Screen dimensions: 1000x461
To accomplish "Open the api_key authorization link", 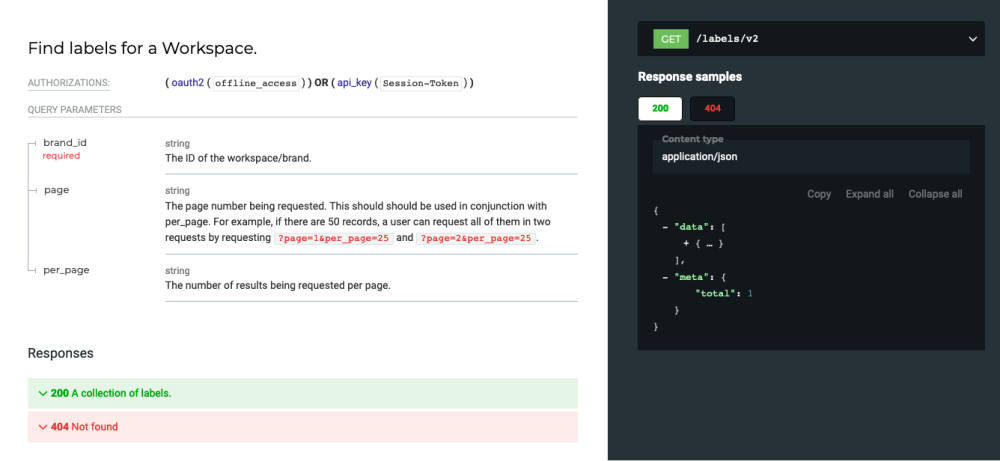I will (355, 83).
